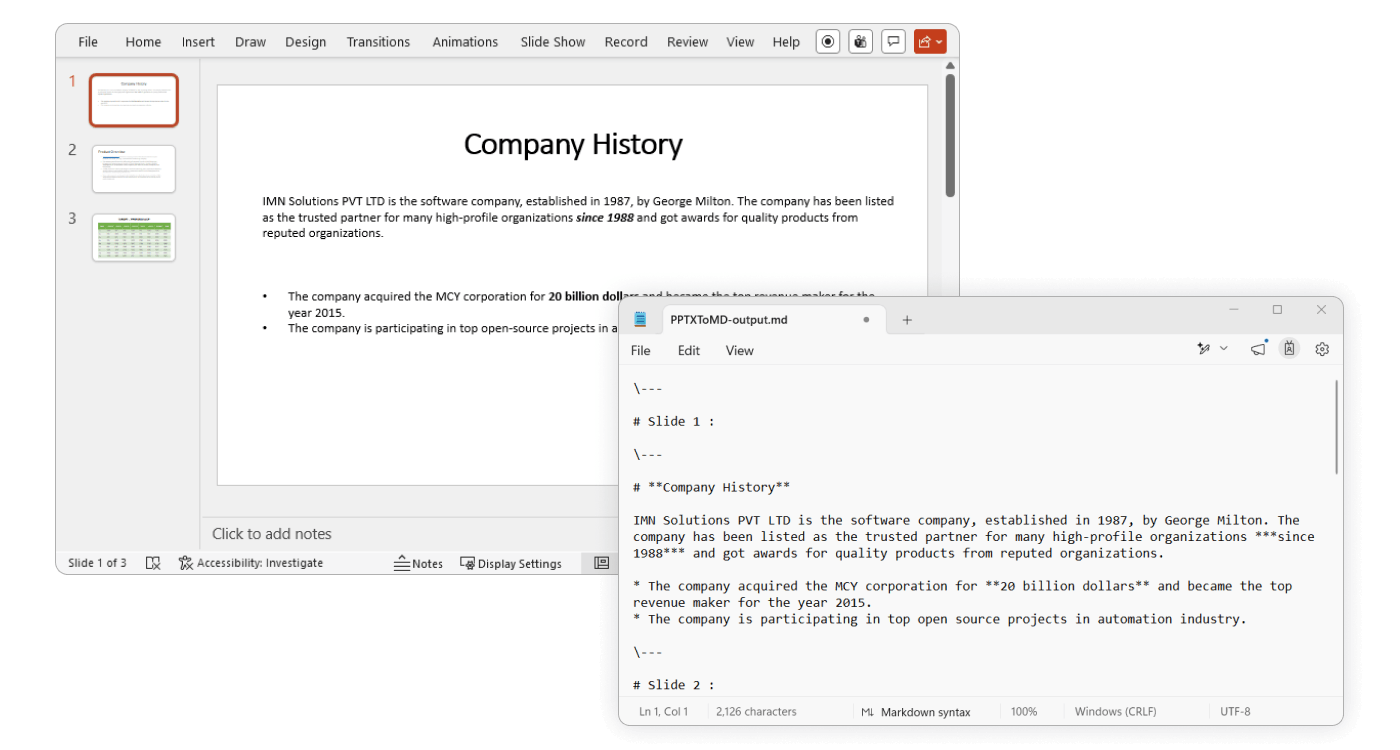
Task: Open the orange Share dropdown button
Action: [930, 41]
